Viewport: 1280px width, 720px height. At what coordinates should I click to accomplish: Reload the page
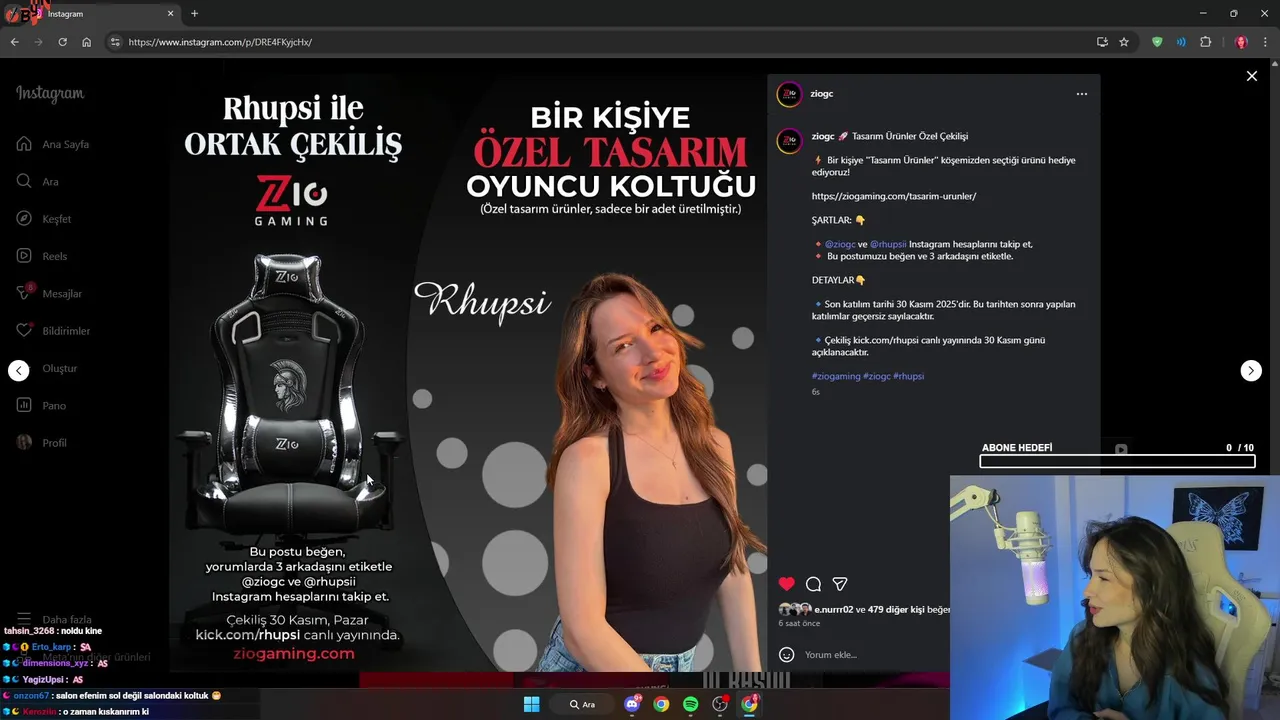62,42
